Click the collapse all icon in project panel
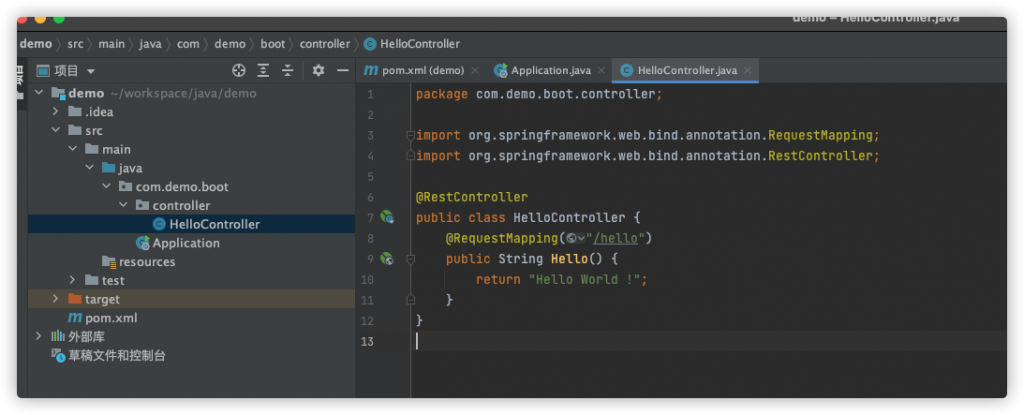The width and height of the screenshot is (1024, 415). [x=288, y=70]
